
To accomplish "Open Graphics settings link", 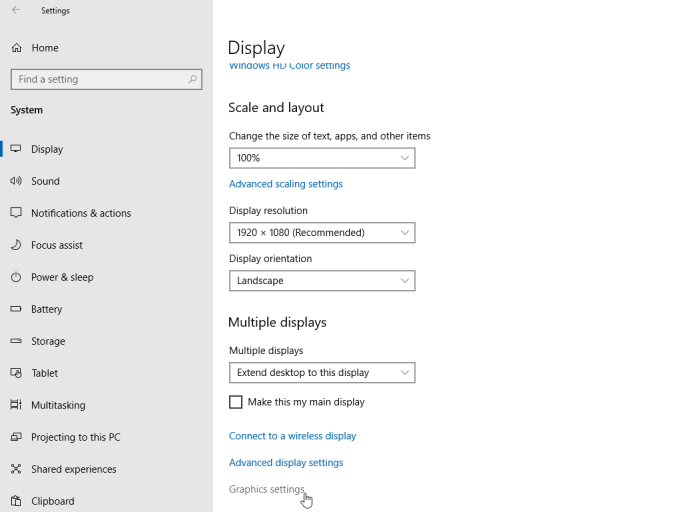I will click(266, 489).
